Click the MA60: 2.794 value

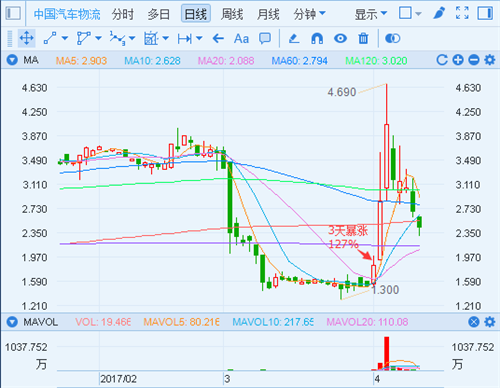(x=299, y=61)
